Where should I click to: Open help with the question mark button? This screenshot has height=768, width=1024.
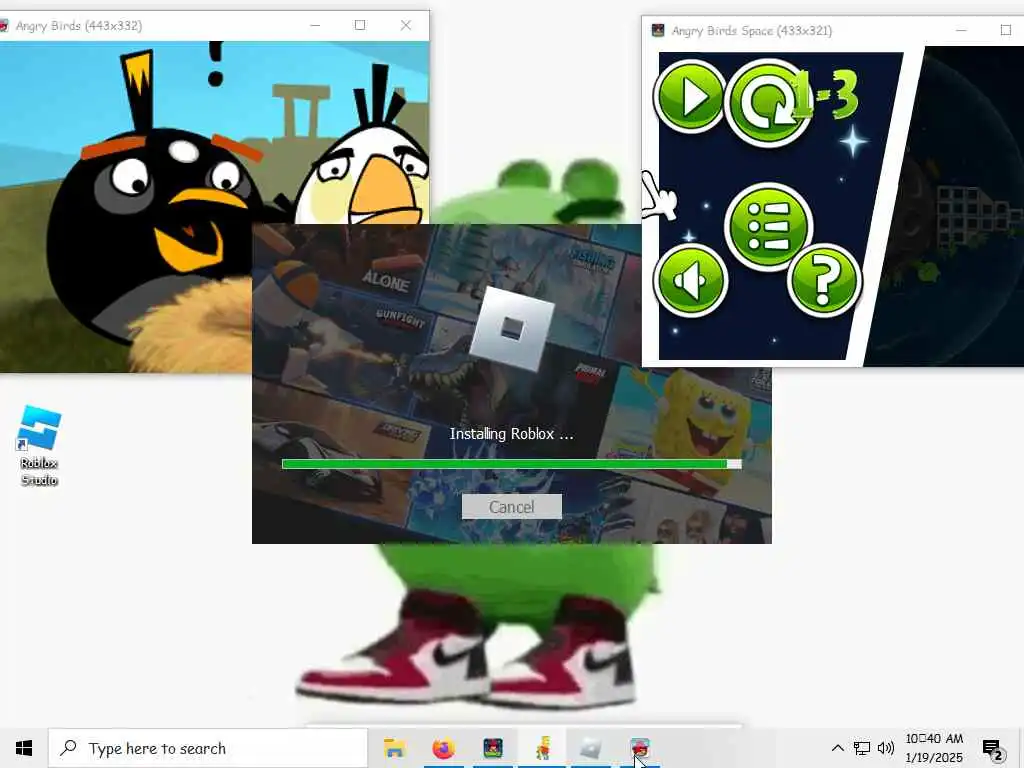[824, 280]
